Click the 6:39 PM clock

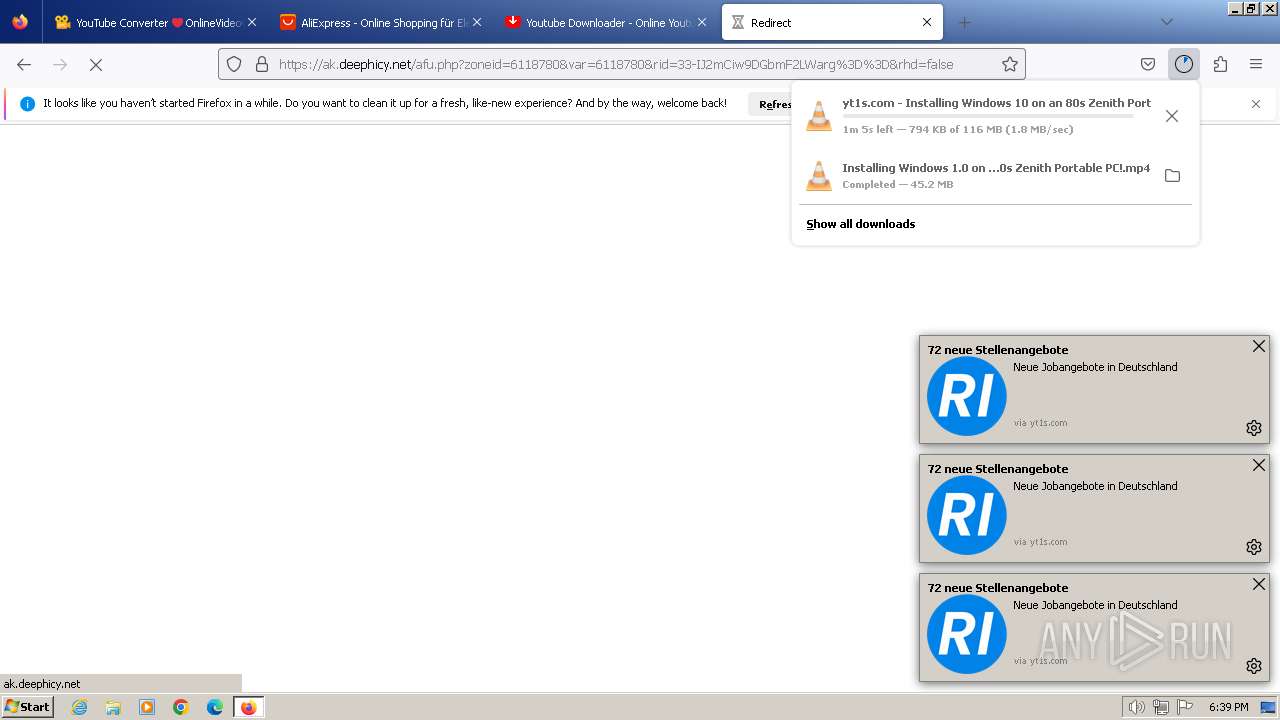pyautogui.click(x=1228, y=707)
